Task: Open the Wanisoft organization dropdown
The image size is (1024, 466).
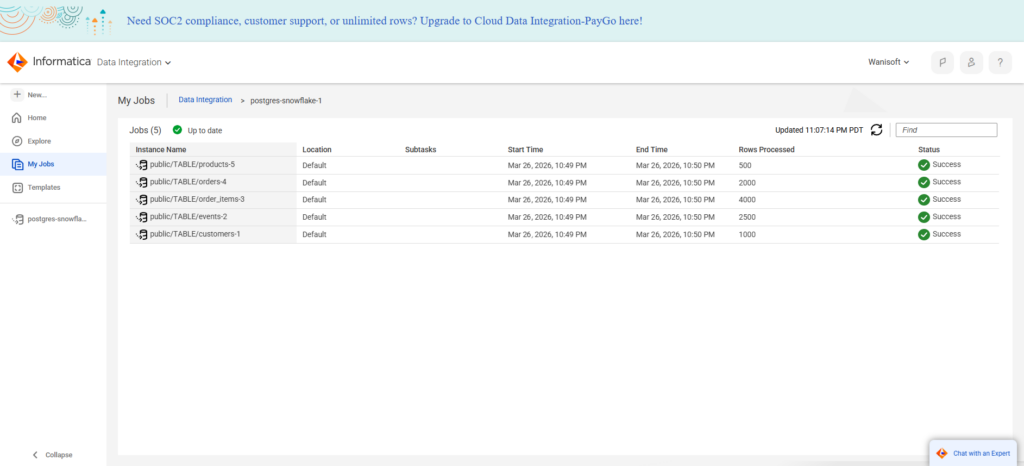Action: 889,62
